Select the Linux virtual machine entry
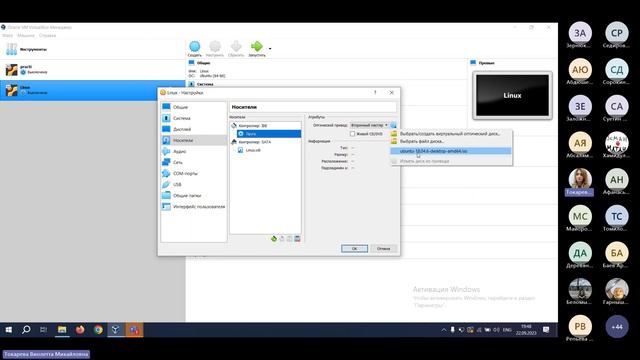The width and height of the screenshot is (640, 360). pos(93,90)
